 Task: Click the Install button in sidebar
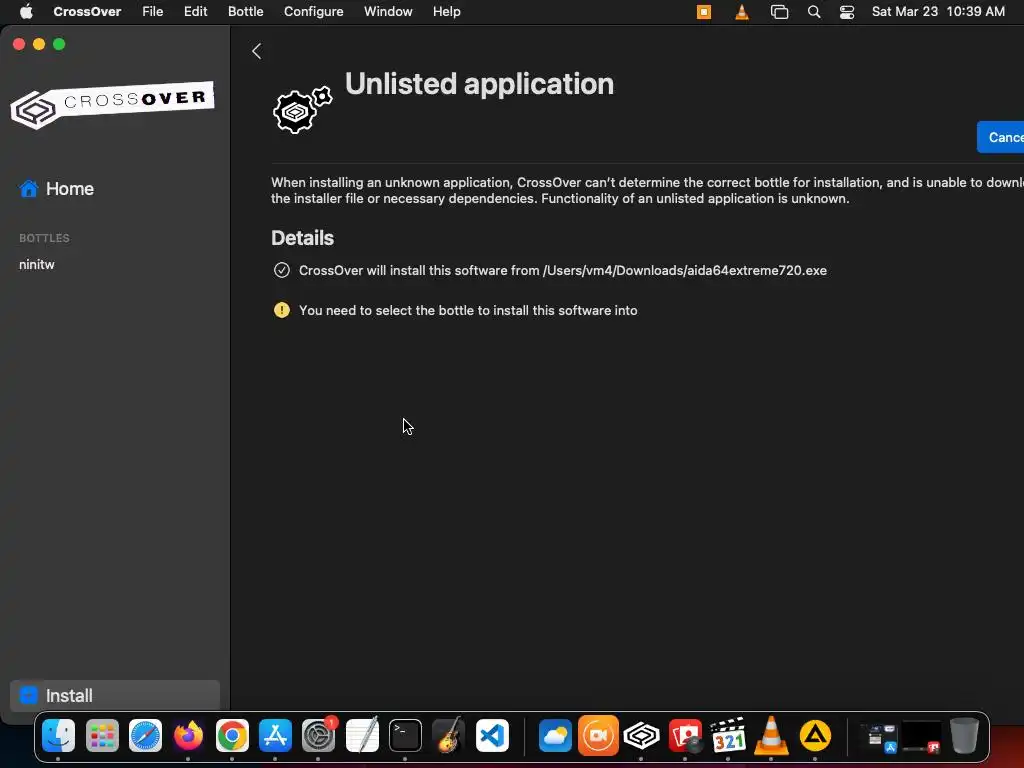tap(115, 696)
